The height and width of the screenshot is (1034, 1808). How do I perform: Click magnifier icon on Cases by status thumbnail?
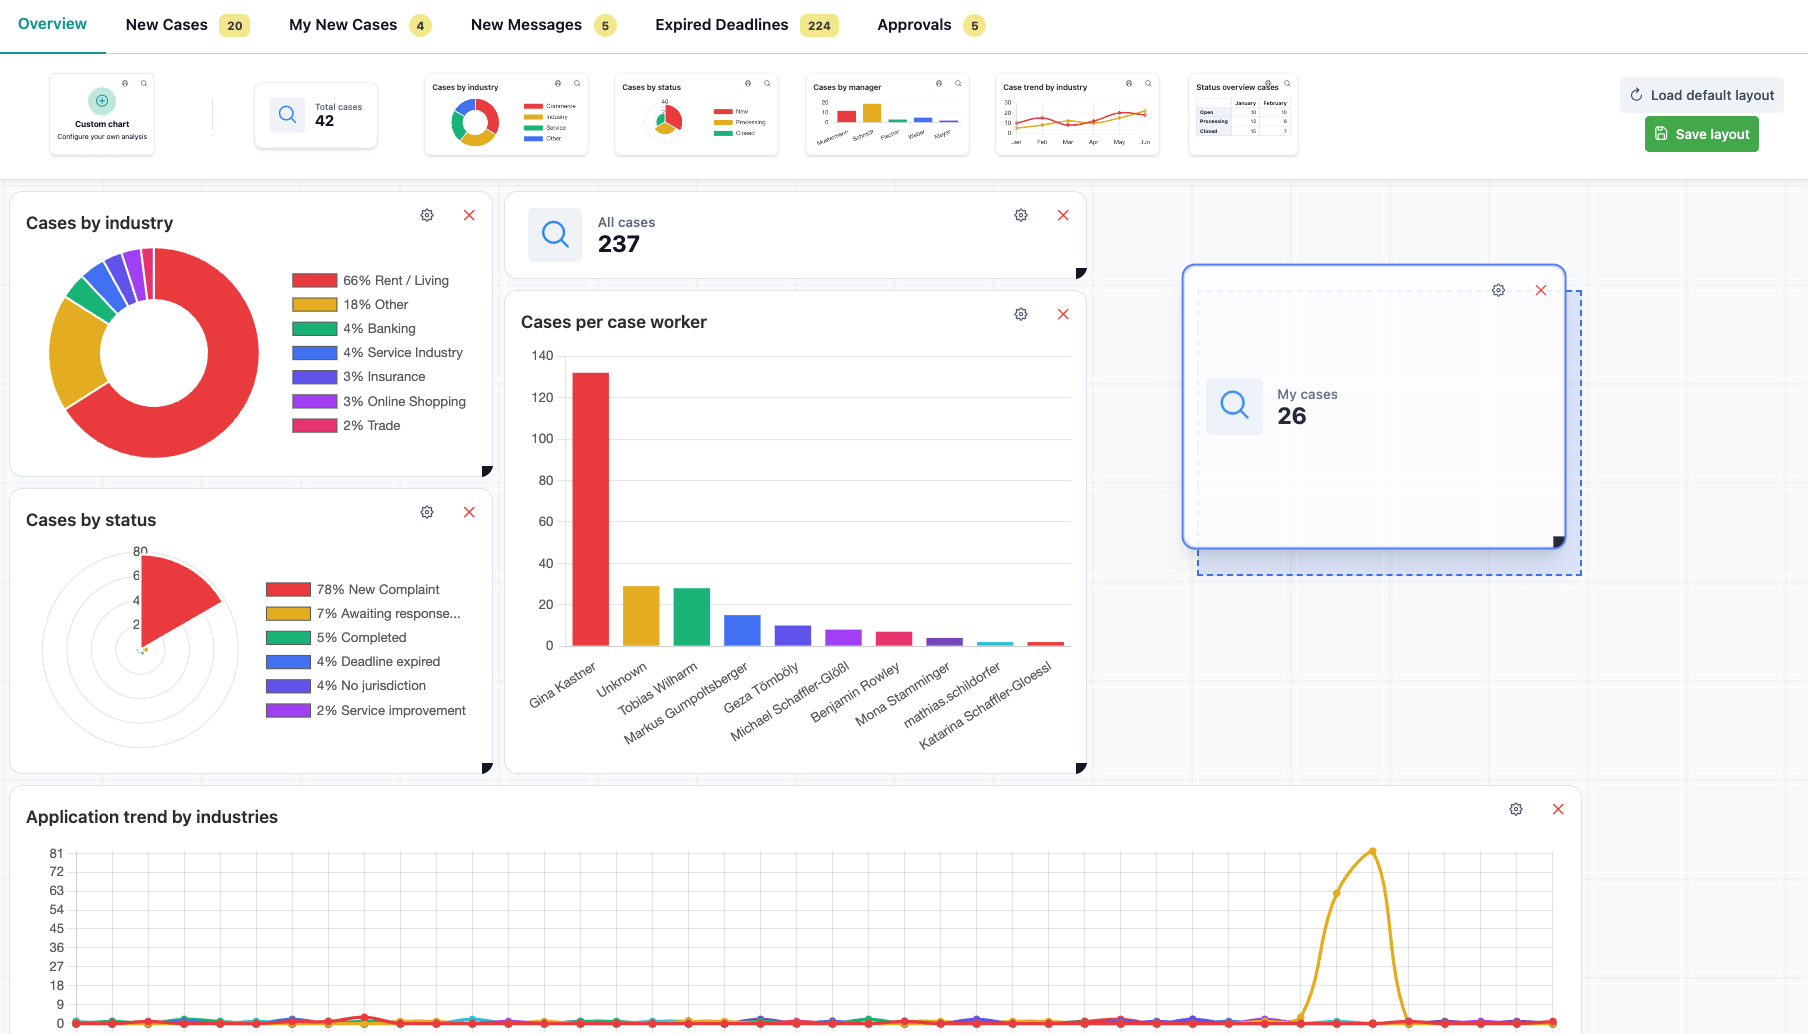[x=767, y=83]
